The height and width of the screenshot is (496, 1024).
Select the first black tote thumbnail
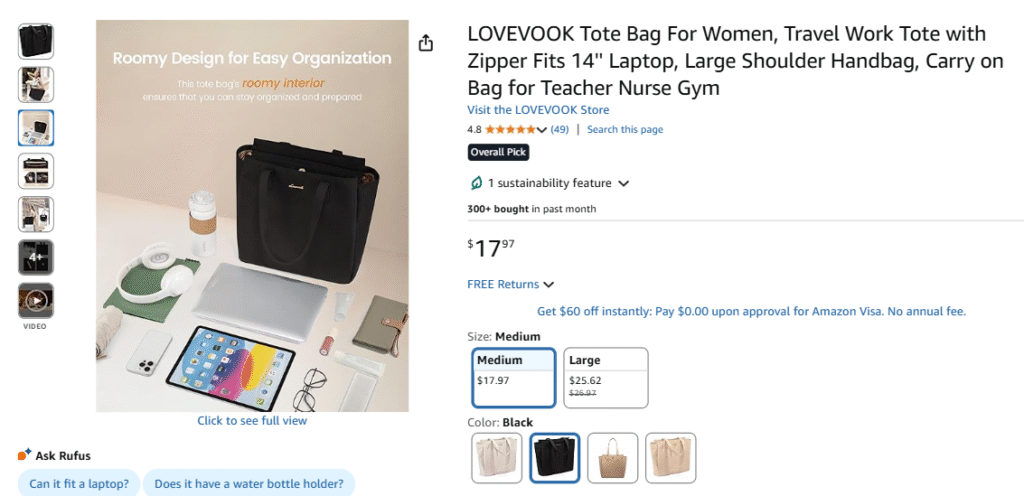click(36, 41)
